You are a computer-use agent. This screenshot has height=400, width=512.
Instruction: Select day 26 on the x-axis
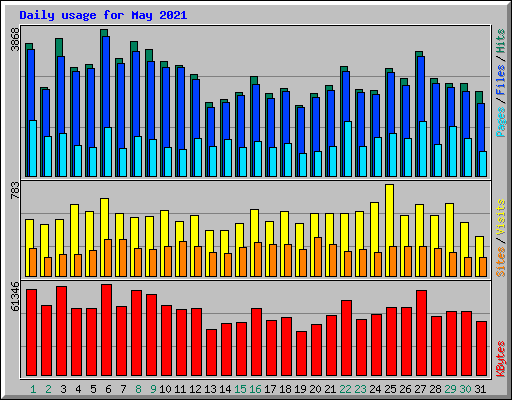pos(405,389)
